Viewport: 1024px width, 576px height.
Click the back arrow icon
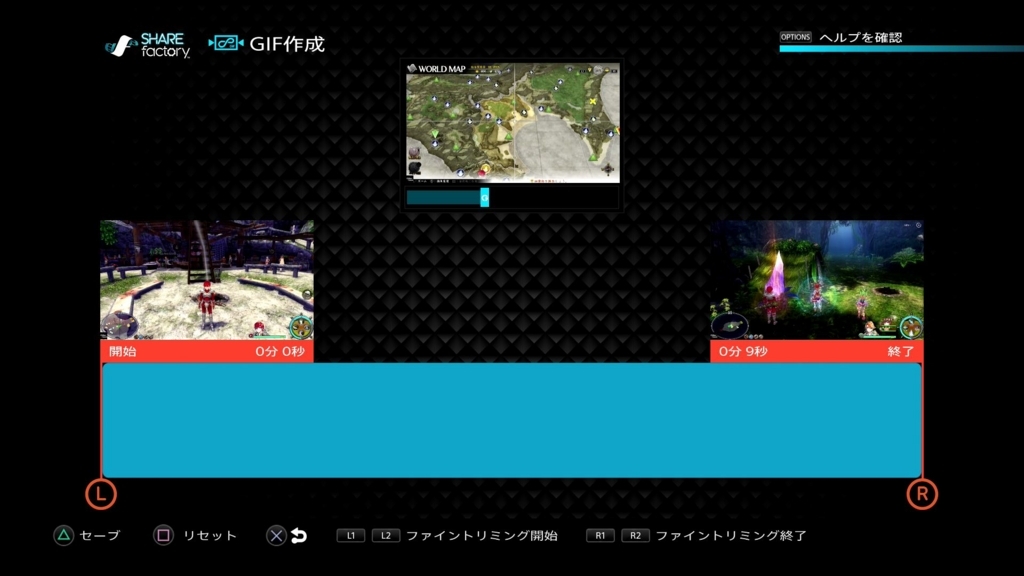299,536
